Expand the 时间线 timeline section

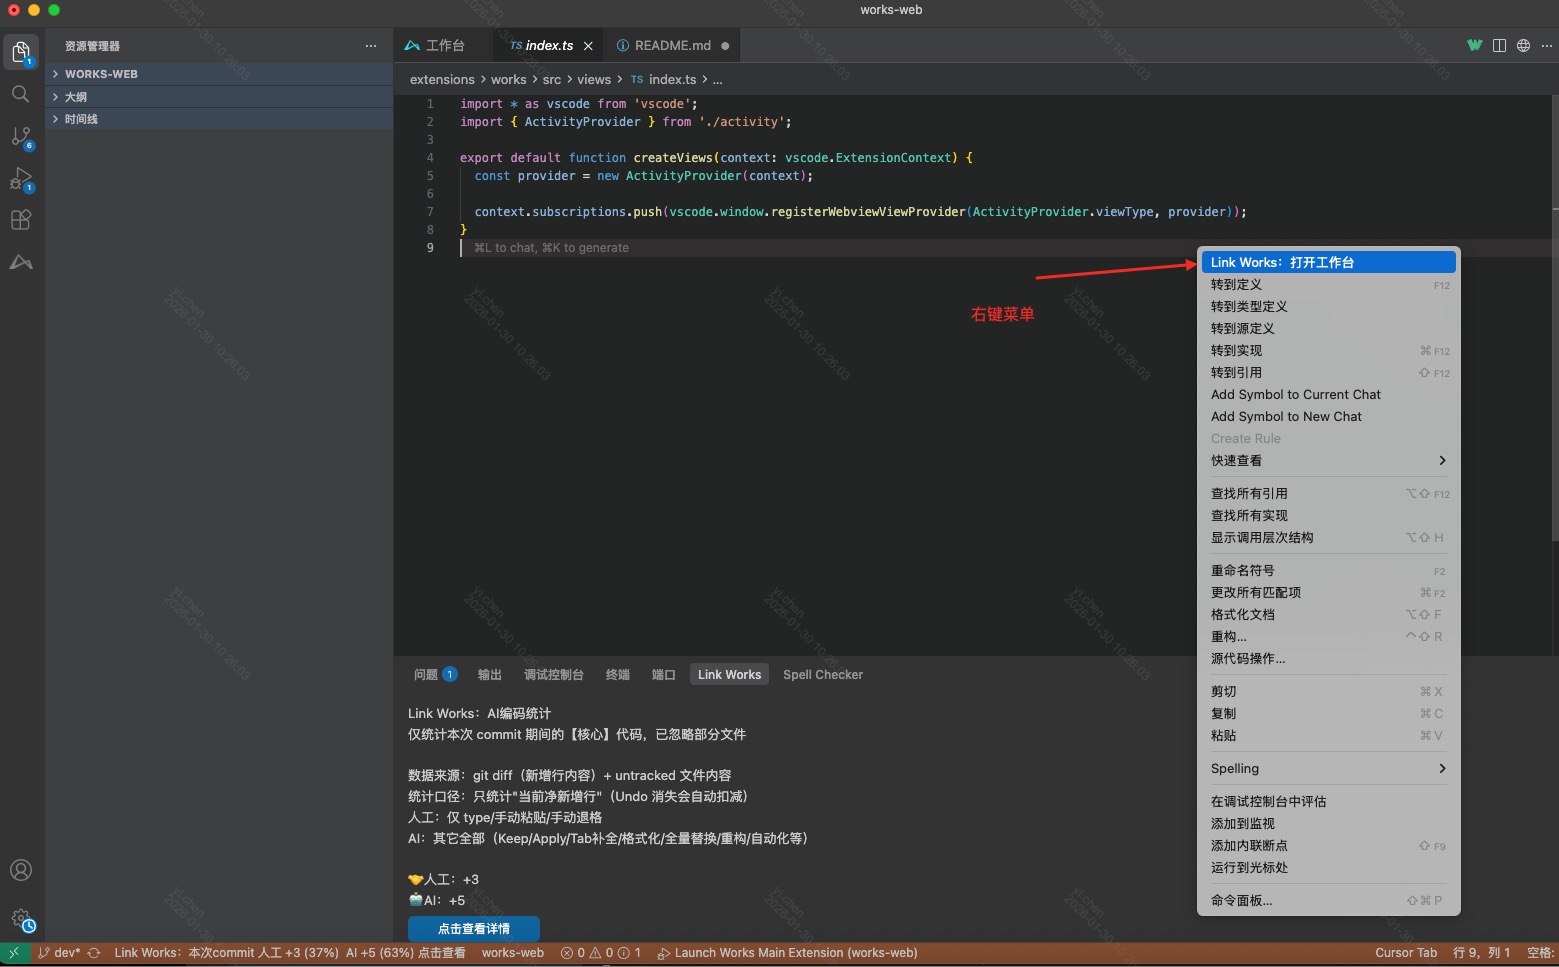point(81,119)
